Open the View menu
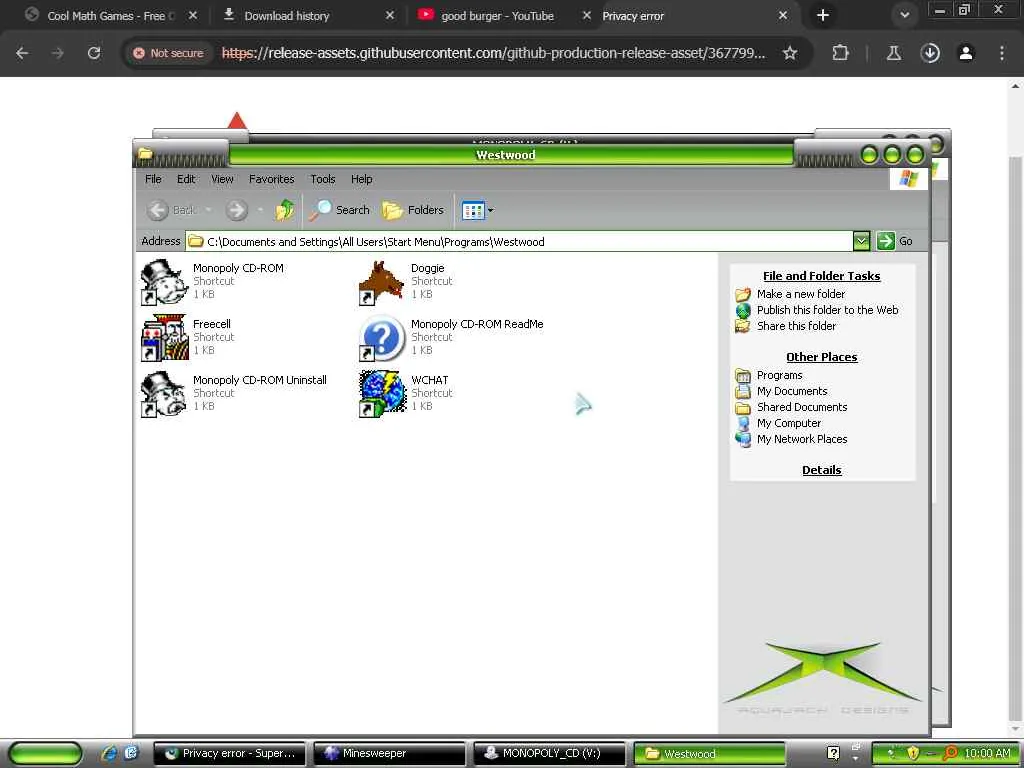1024x768 pixels. 222,179
